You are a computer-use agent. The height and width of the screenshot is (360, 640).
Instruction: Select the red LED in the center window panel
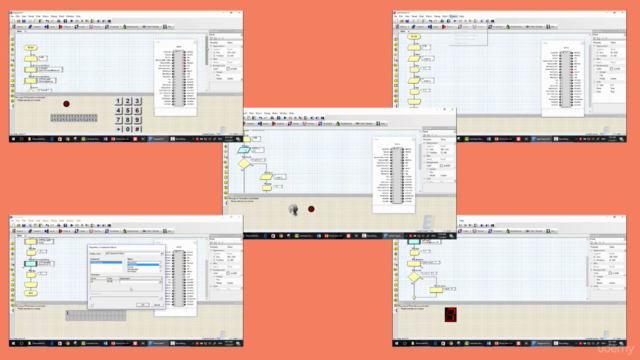(x=311, y=209)
